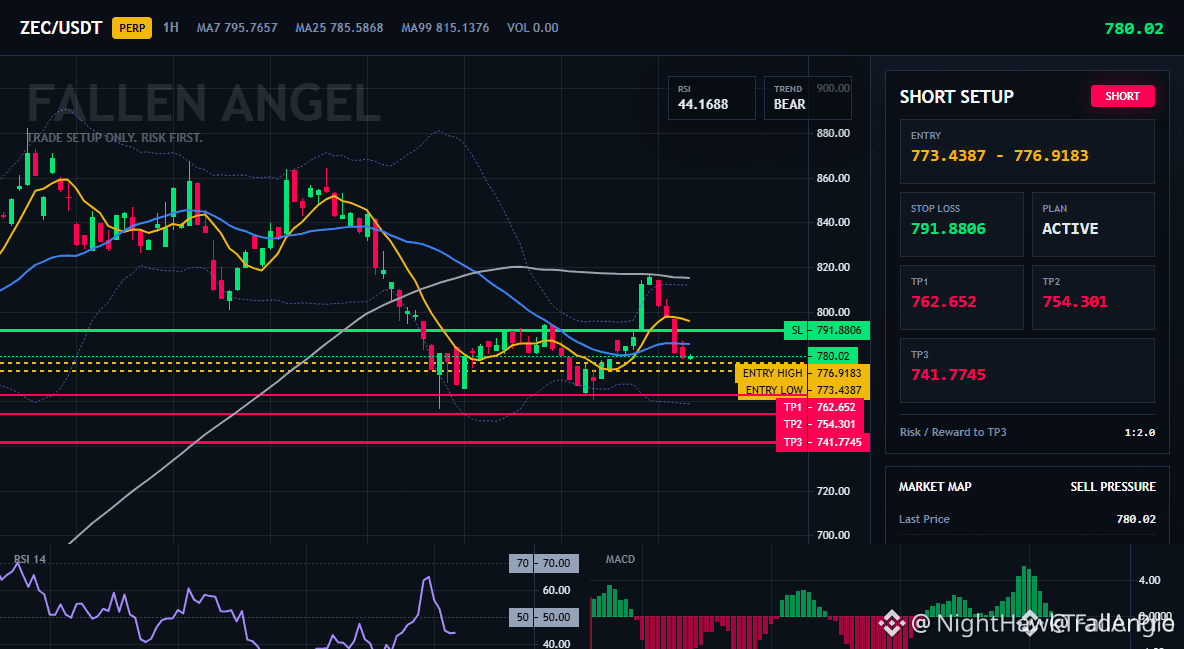1184x649 pixels.
Task: Click the VOL 0.00 indicator
Action: pyautogui.click(x=533, y=28)
